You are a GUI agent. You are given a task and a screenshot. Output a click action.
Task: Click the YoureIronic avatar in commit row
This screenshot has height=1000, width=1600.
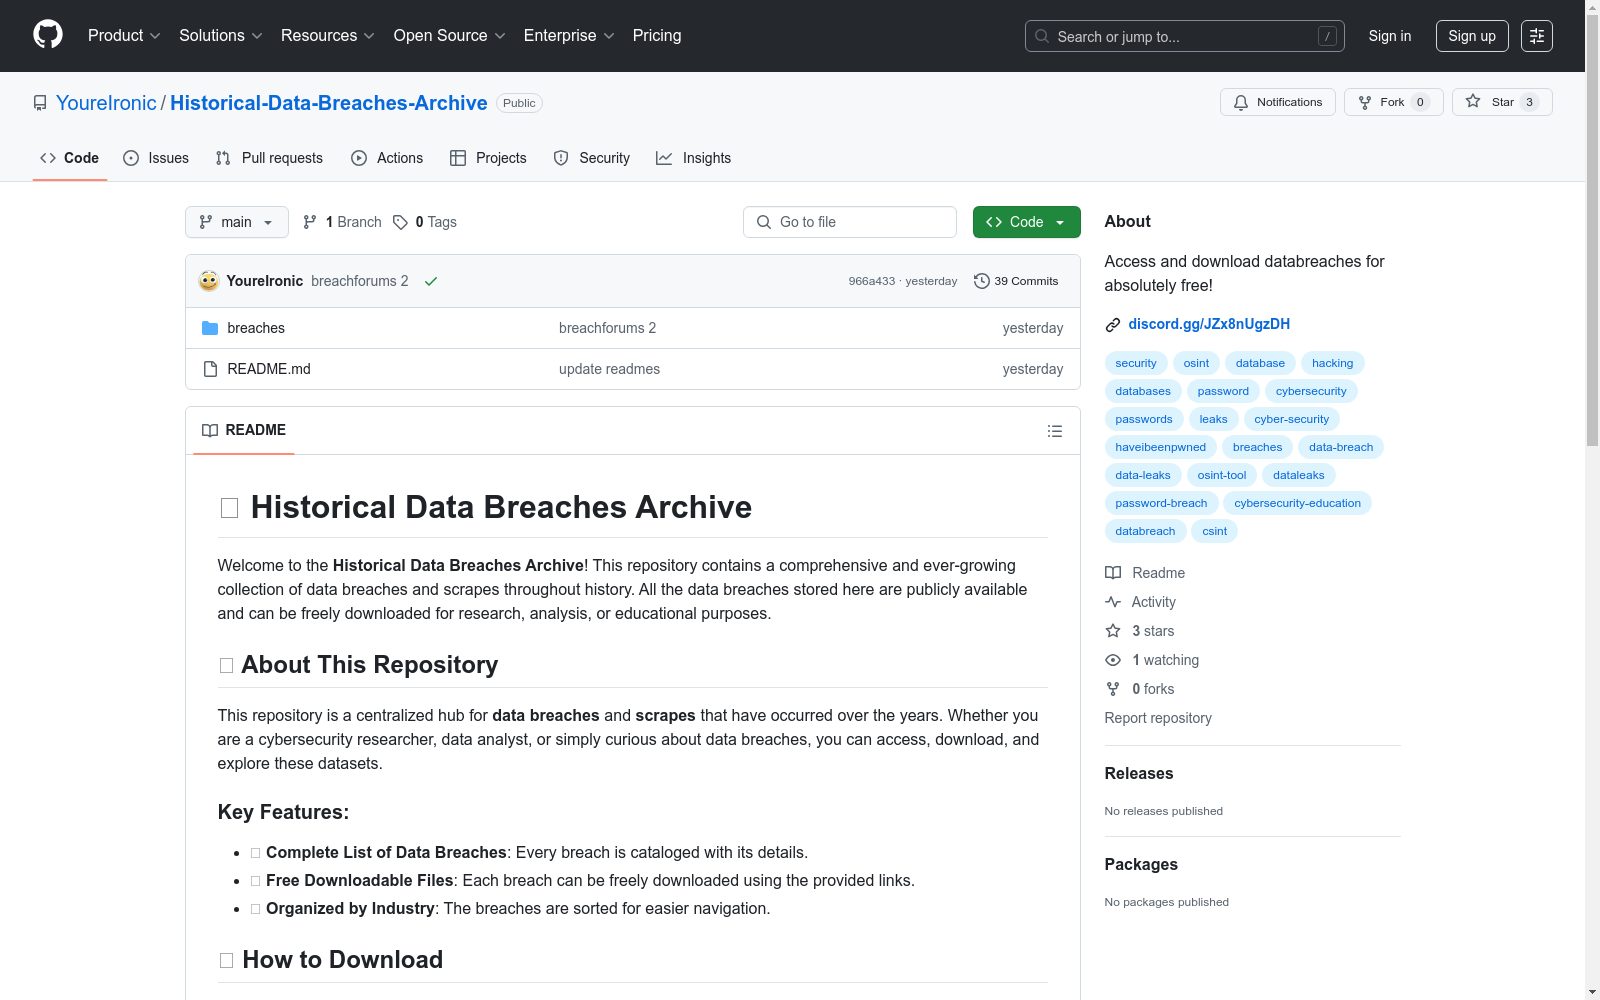click(209, 281)
